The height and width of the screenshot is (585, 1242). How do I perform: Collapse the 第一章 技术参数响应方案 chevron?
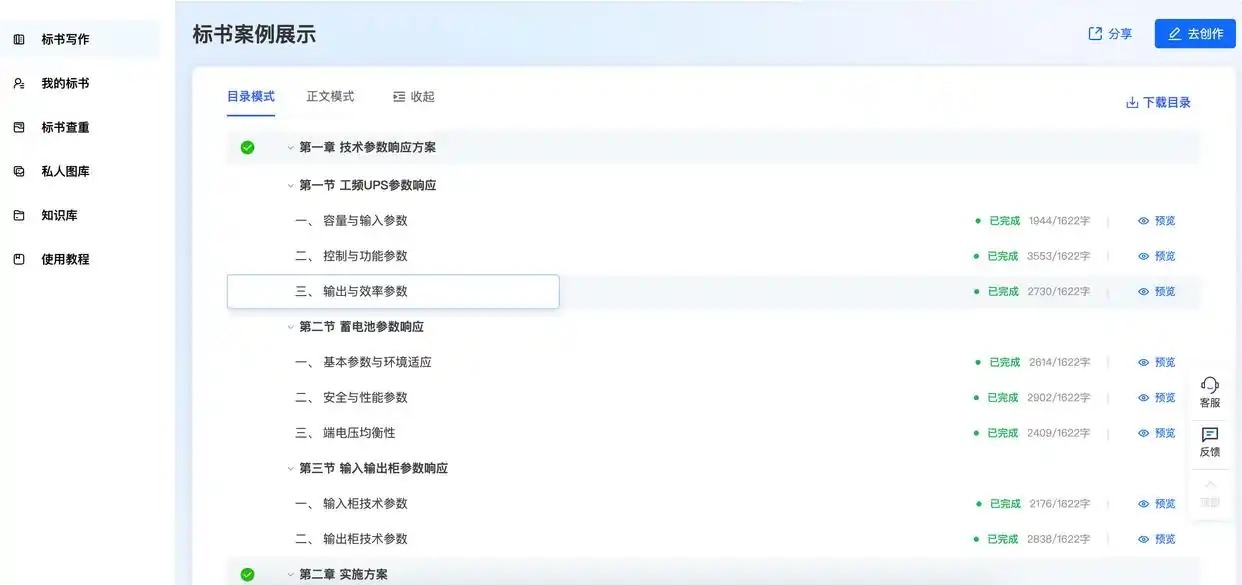[291, 148]
